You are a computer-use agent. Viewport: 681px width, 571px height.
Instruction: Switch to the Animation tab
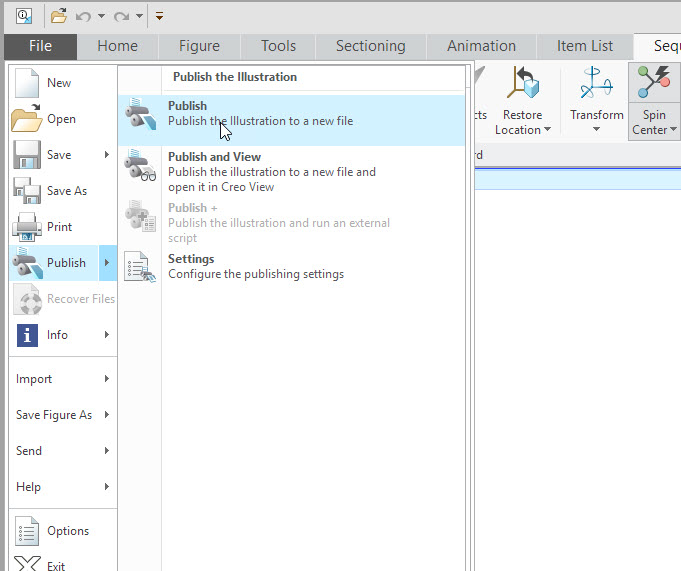[481, 46]
